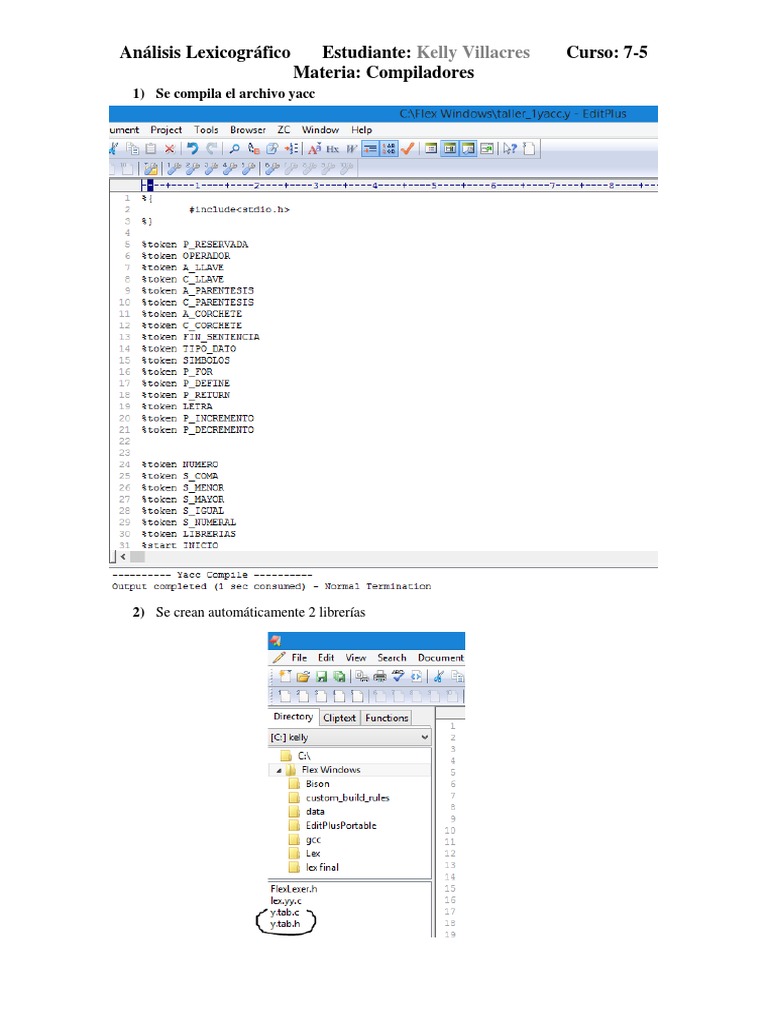Run user tool 6 wrench icon
The image size is (768, 1024).
pos(272,169)
